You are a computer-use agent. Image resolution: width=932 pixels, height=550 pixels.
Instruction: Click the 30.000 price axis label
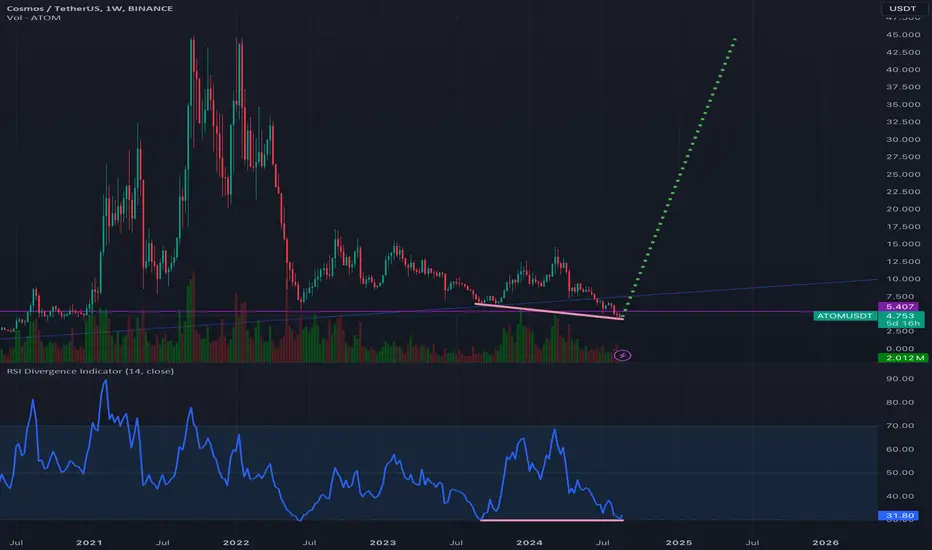point(903,140)
